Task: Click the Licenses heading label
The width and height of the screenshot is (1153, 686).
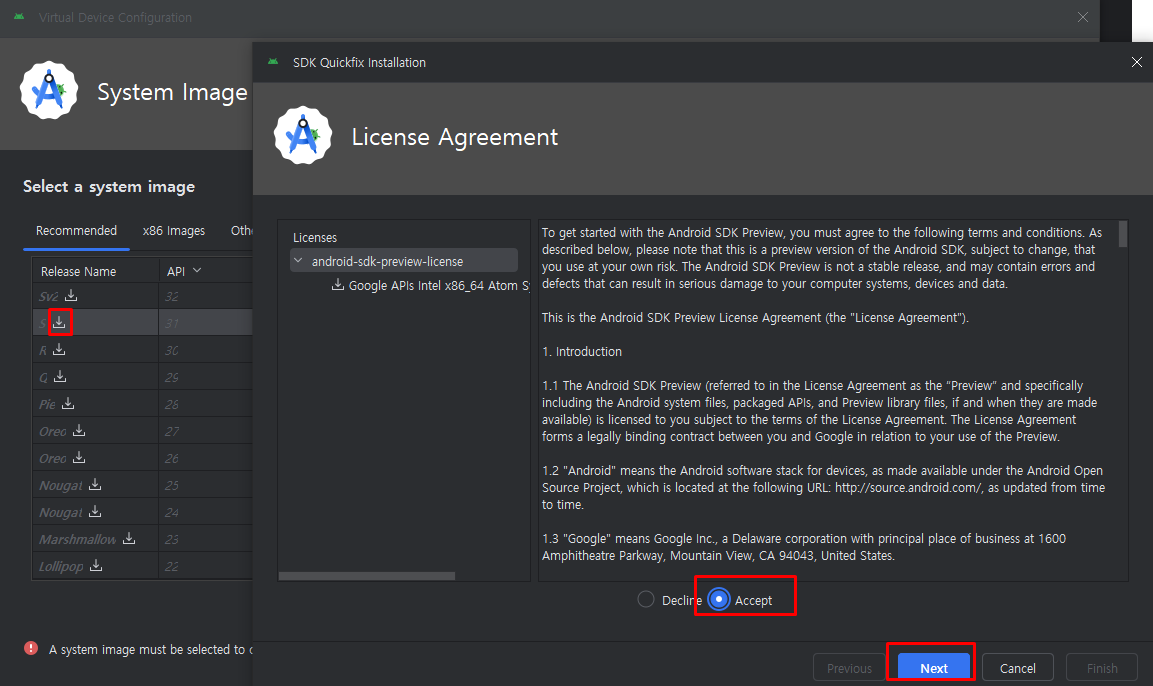Action: [315, 237]
